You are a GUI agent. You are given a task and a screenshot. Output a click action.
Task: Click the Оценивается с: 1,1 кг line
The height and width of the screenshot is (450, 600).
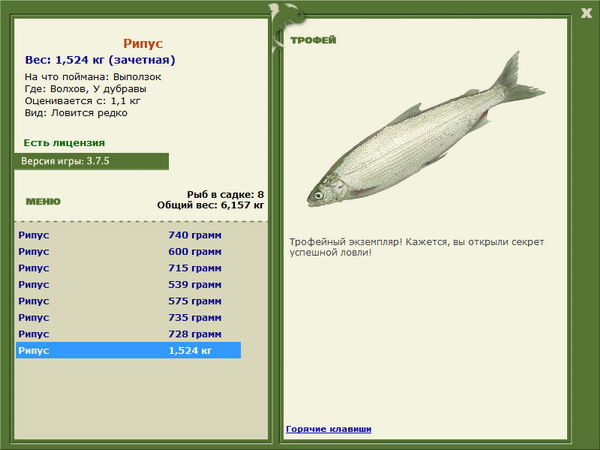[83, 101]
